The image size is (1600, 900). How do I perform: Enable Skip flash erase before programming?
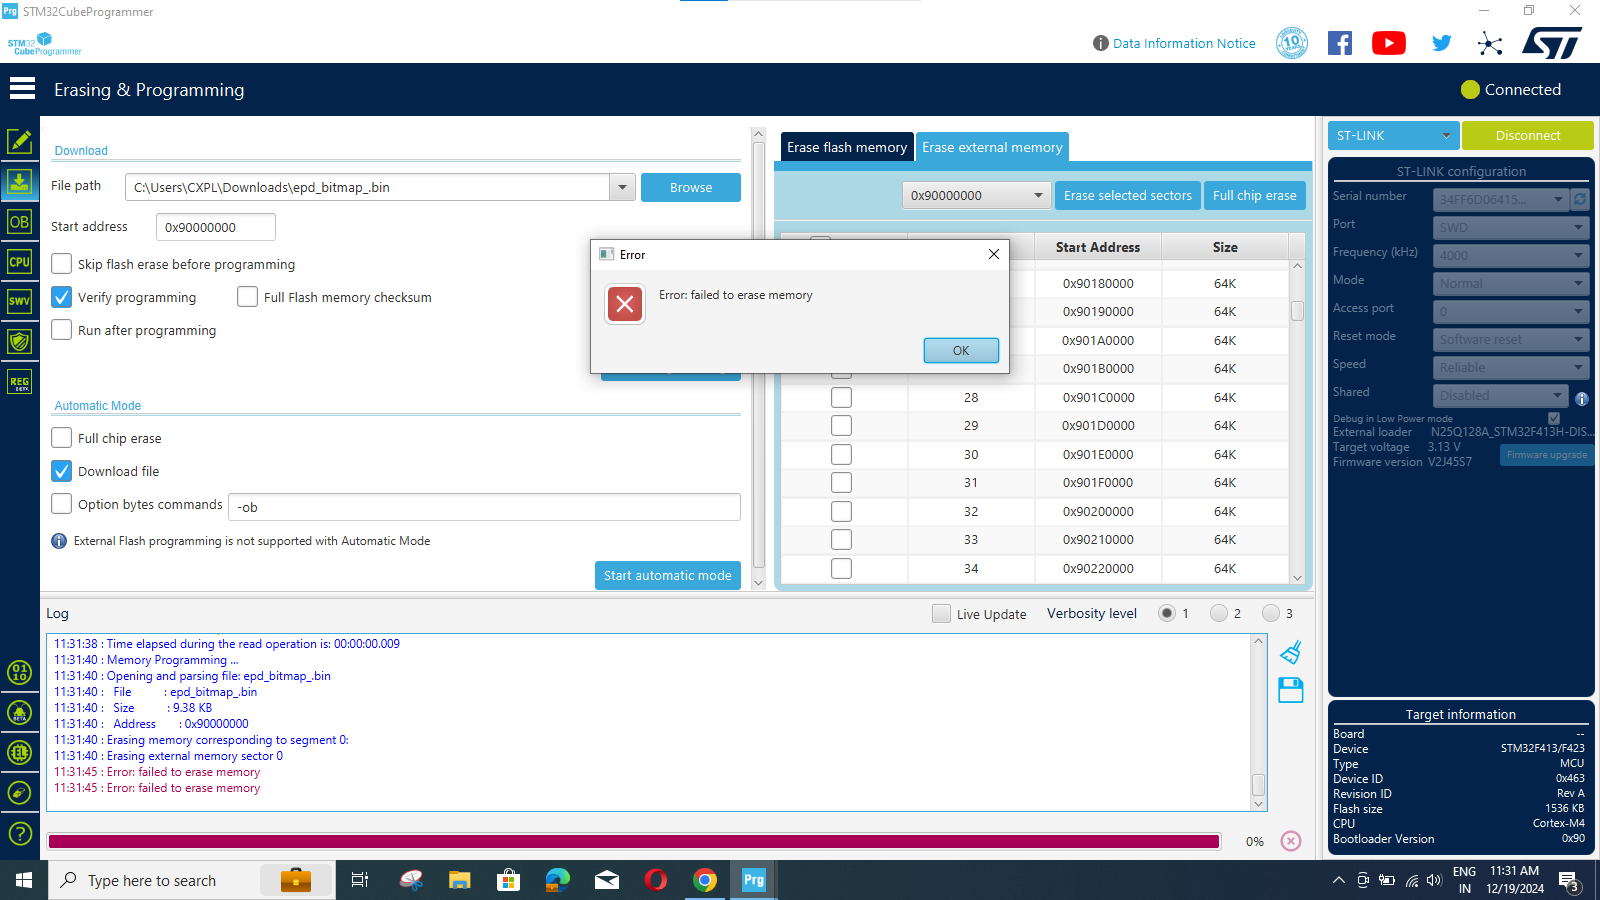coord(62,264)
